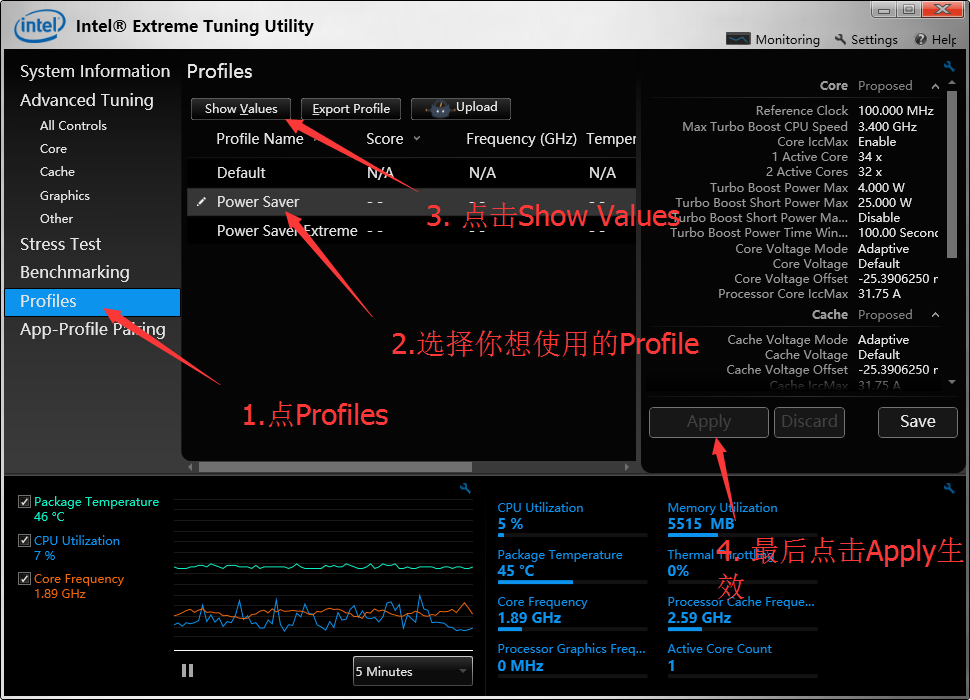Image resolution: width=970 pixels, height=700 pixels.
Task: Click Core Voltage Mode Adaptive value
Action: (883, 249)
